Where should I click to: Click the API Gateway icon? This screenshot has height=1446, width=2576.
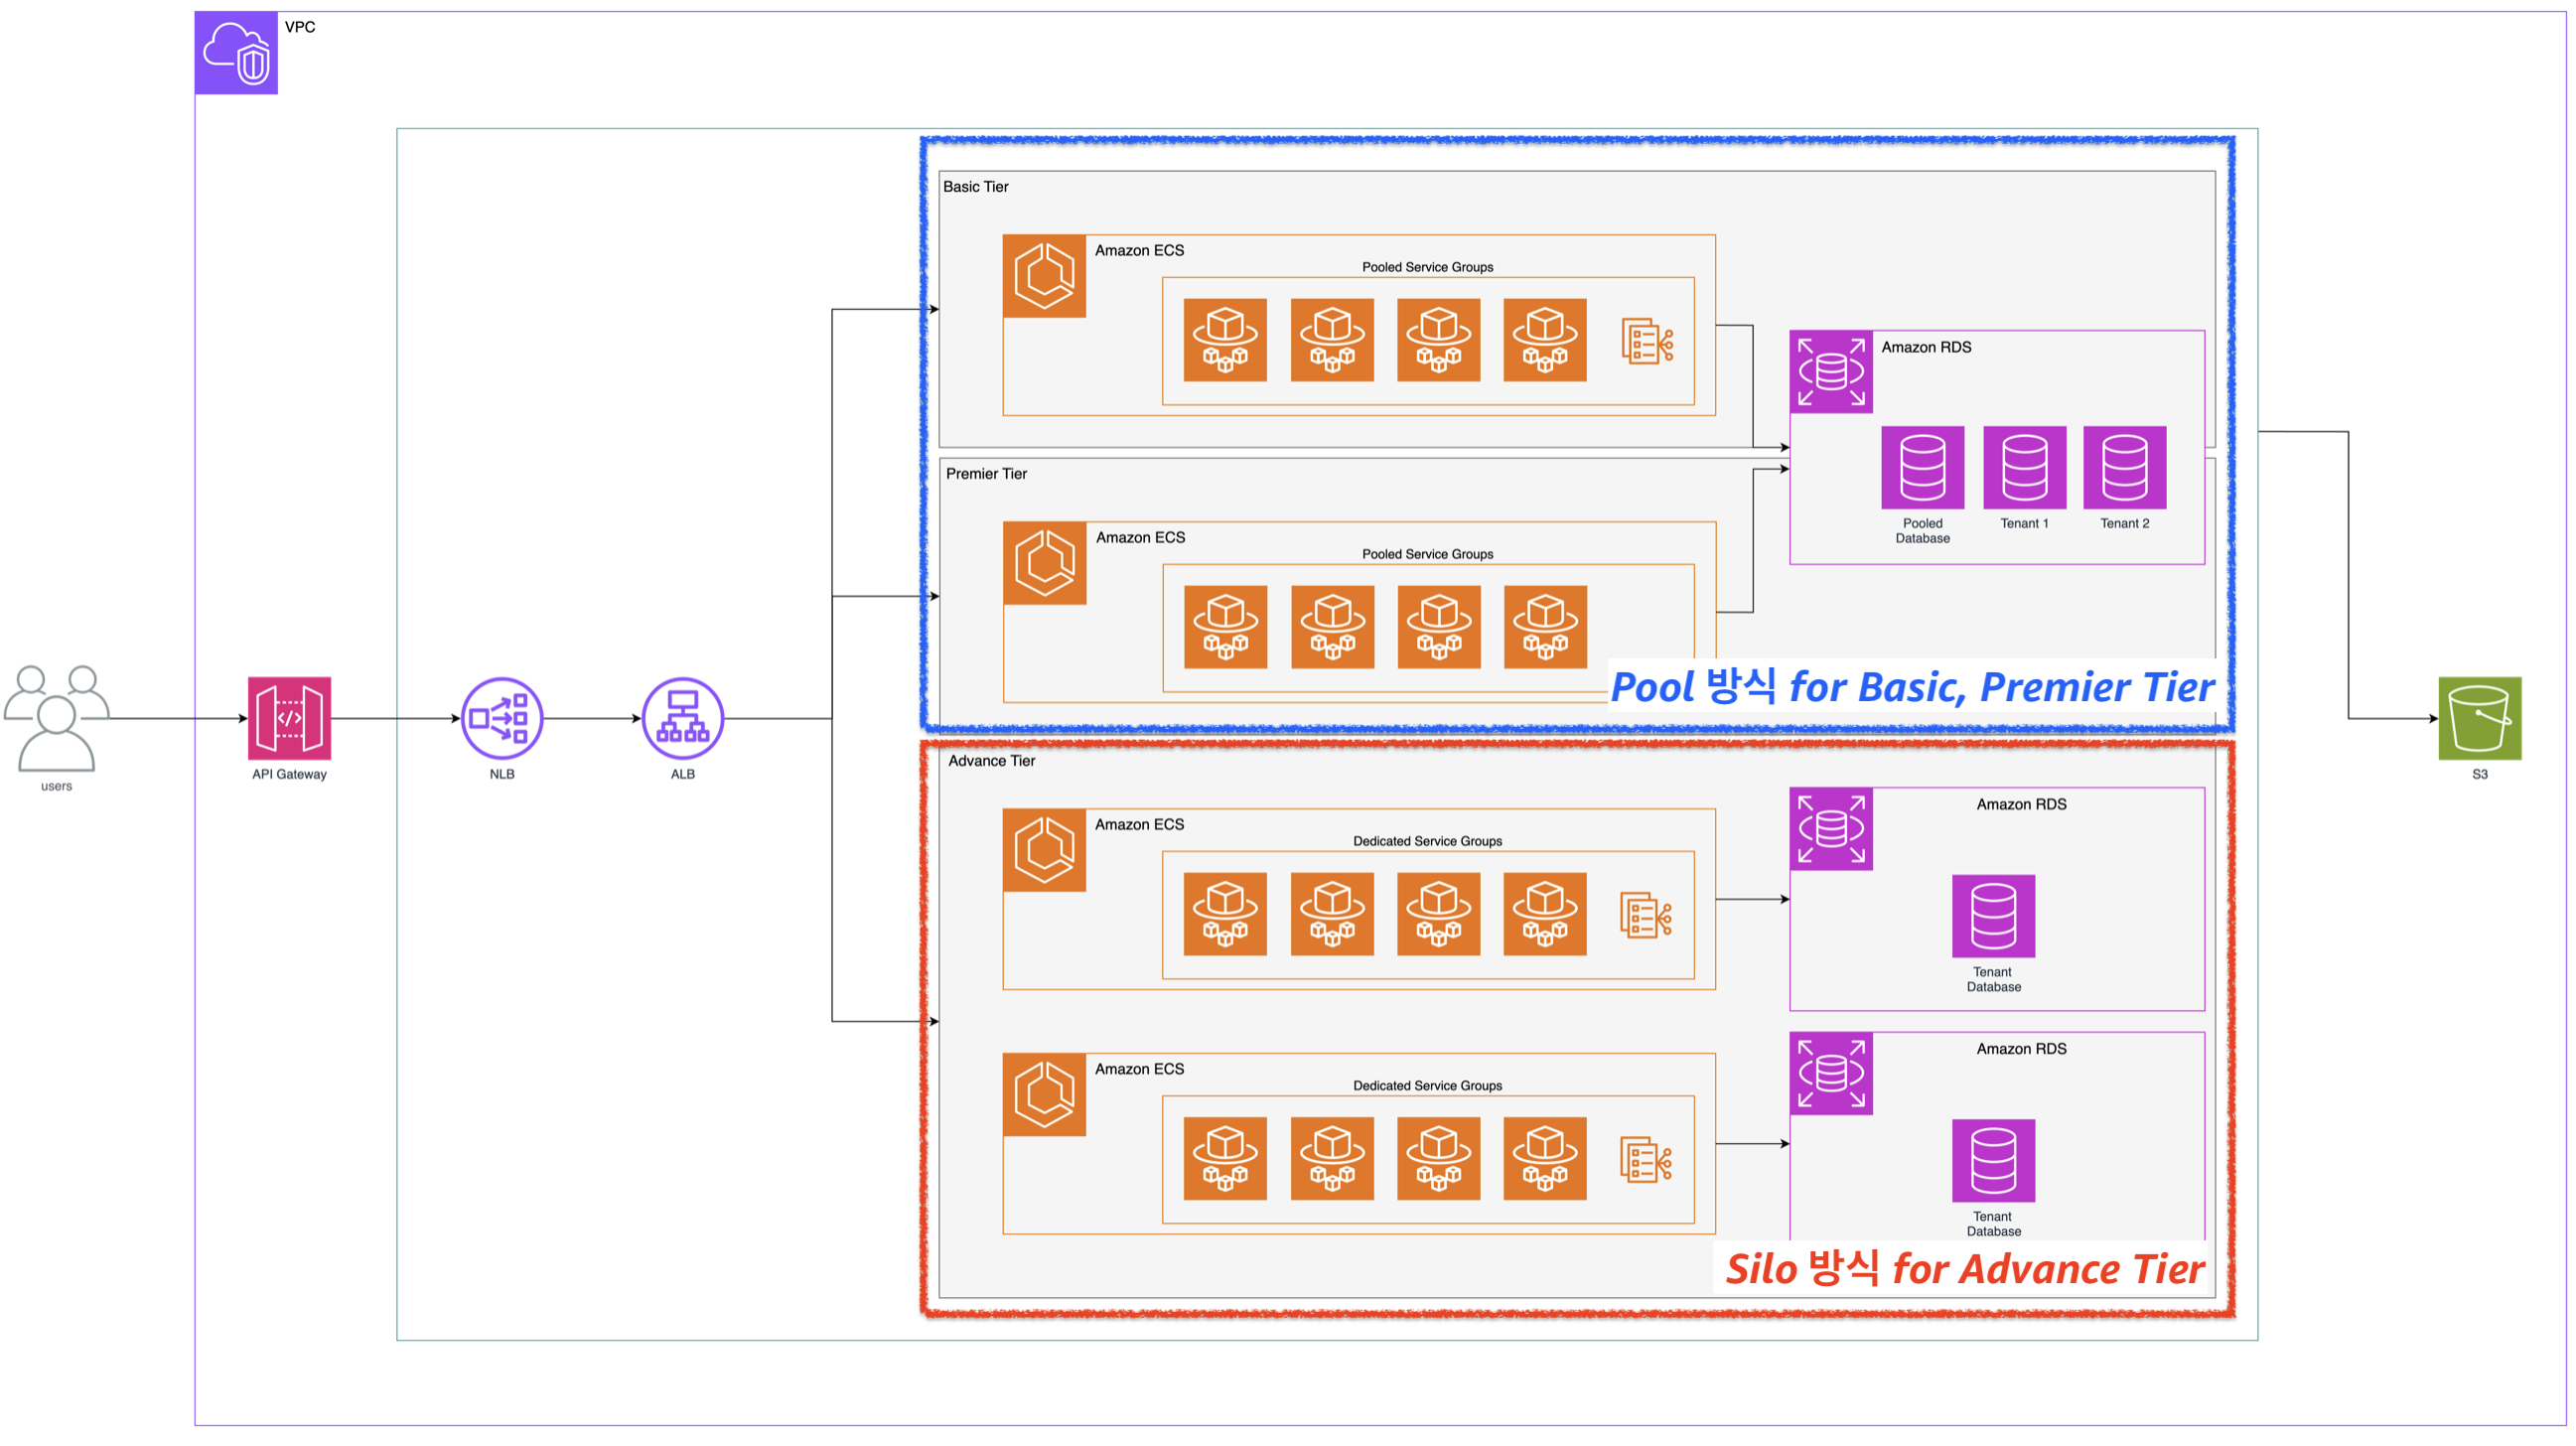289,718
